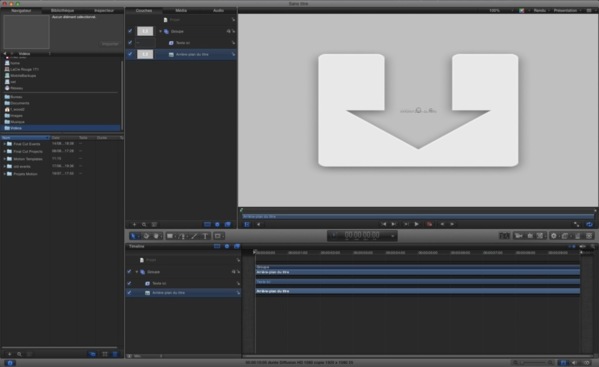The width and height of the screenshot is (599, 367).
Task: Collapse Groupe in the Timeline layer list
Action: 137,272
